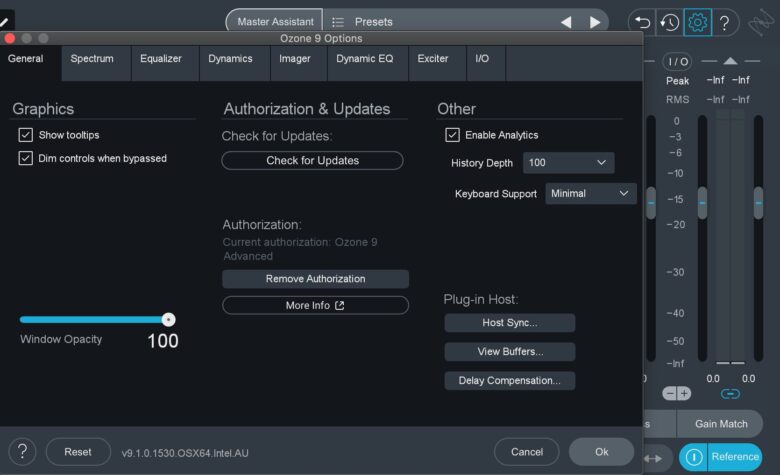Click the triangle above output meters
This screenshot has width=780, height=475.
coord(730,61)
